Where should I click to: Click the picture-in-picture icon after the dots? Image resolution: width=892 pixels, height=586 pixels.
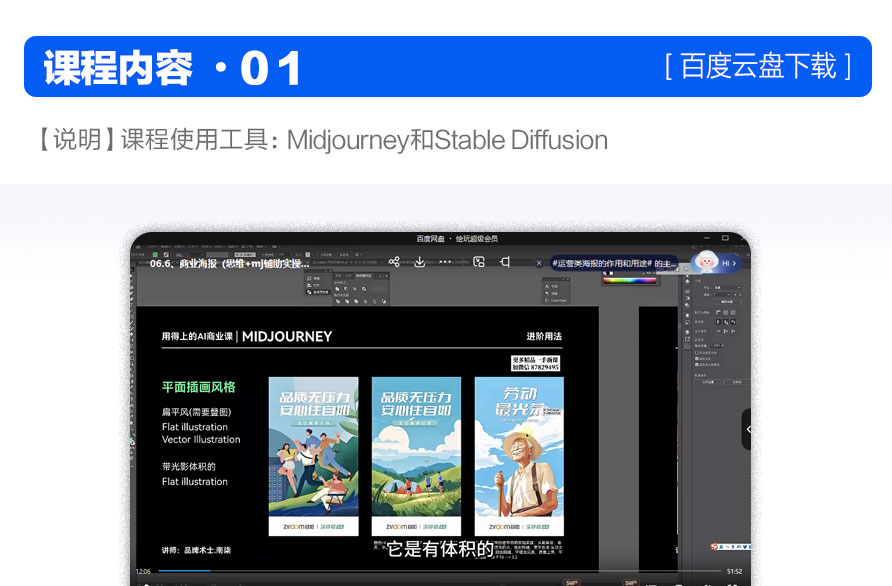[x=479, y=262]
